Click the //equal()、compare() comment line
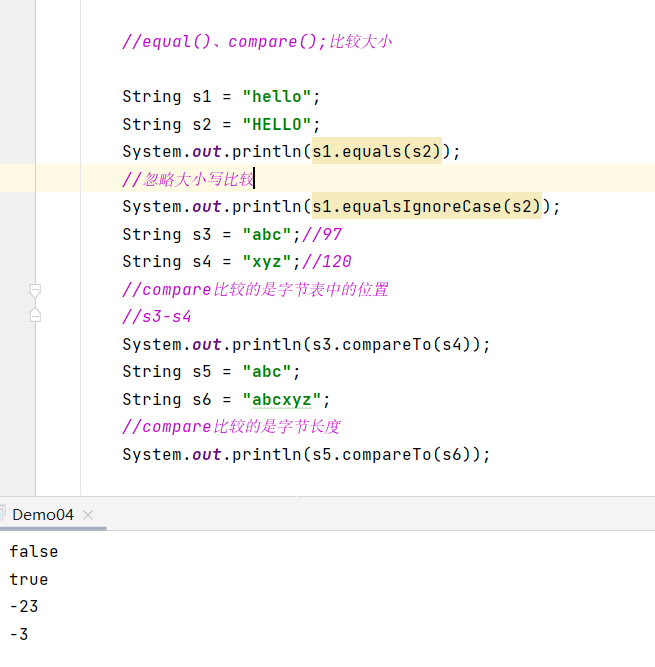This screenshot has height=667, width=655. 257,42
